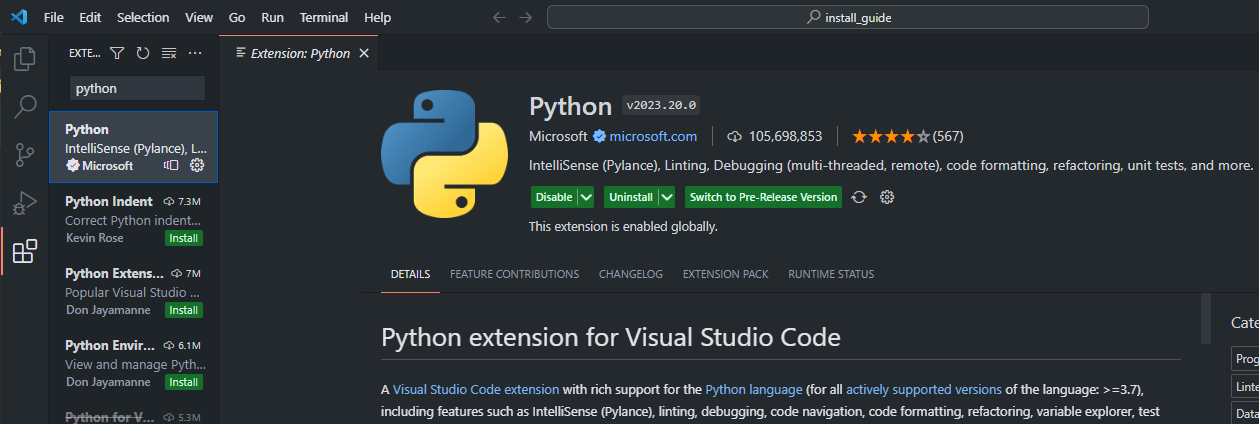
Task: Click the extensions search field with python
Action: (x=137, y=88)
